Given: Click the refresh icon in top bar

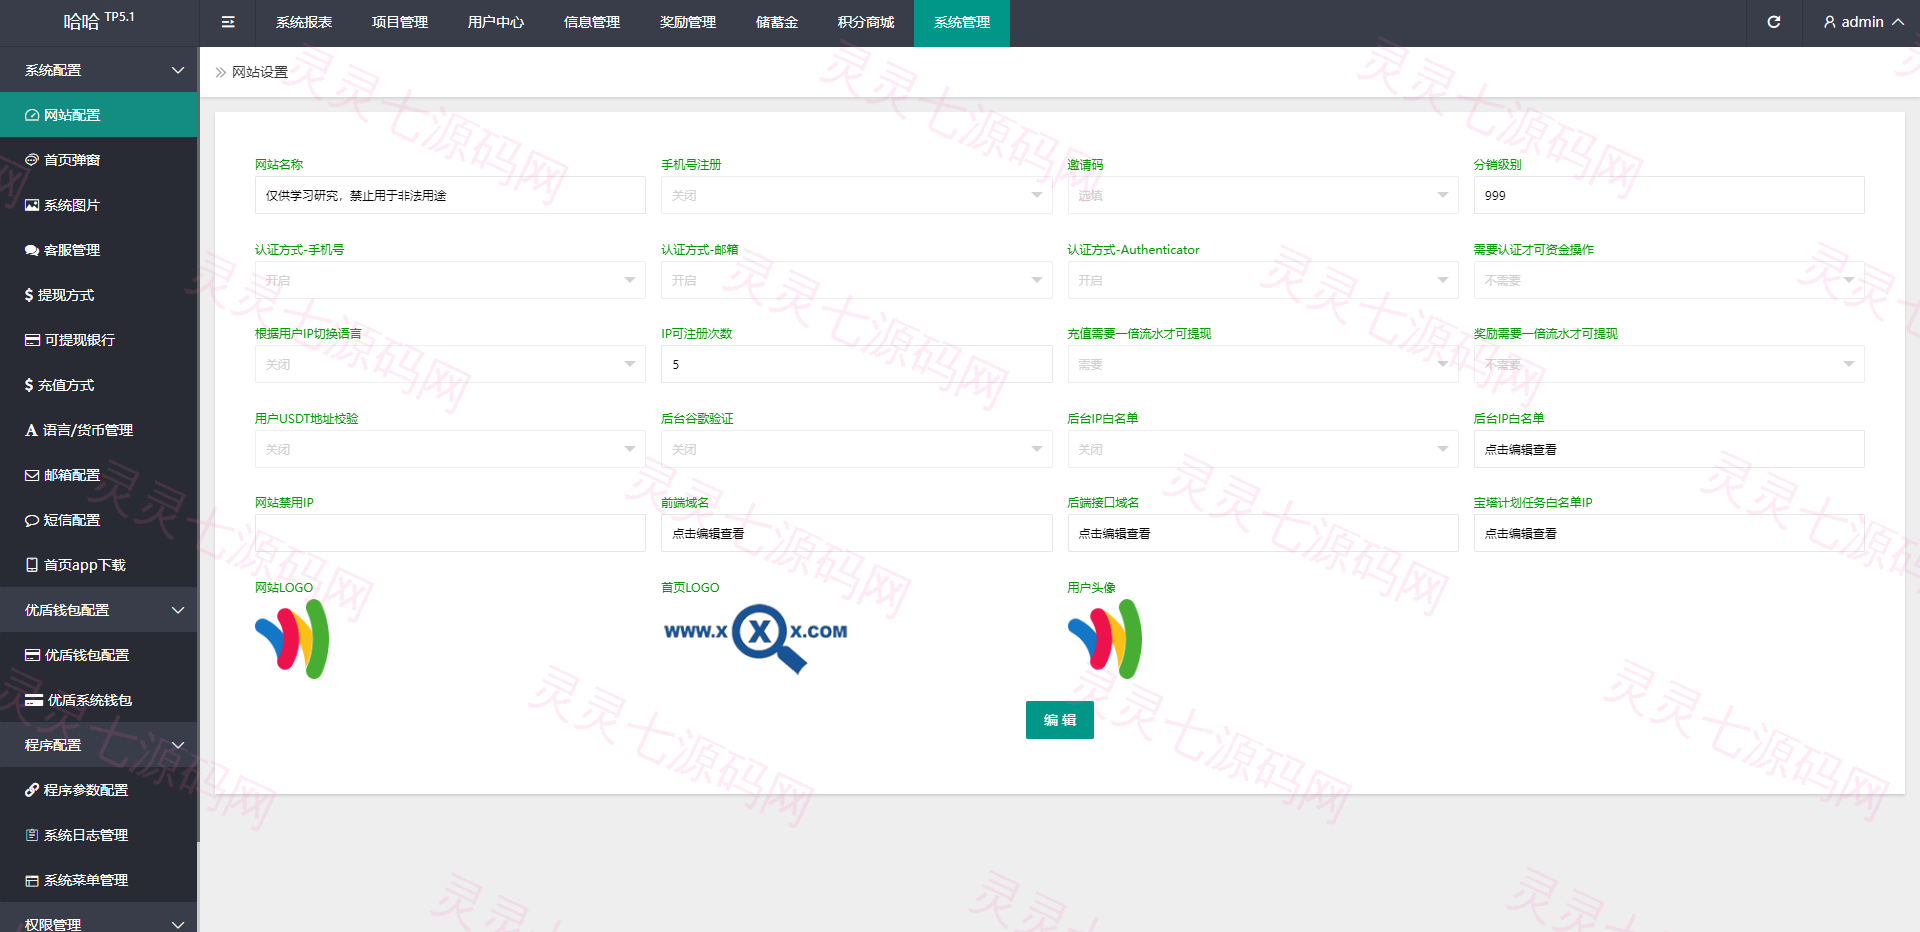Looking at the screenshot, I should [1773, 22].
